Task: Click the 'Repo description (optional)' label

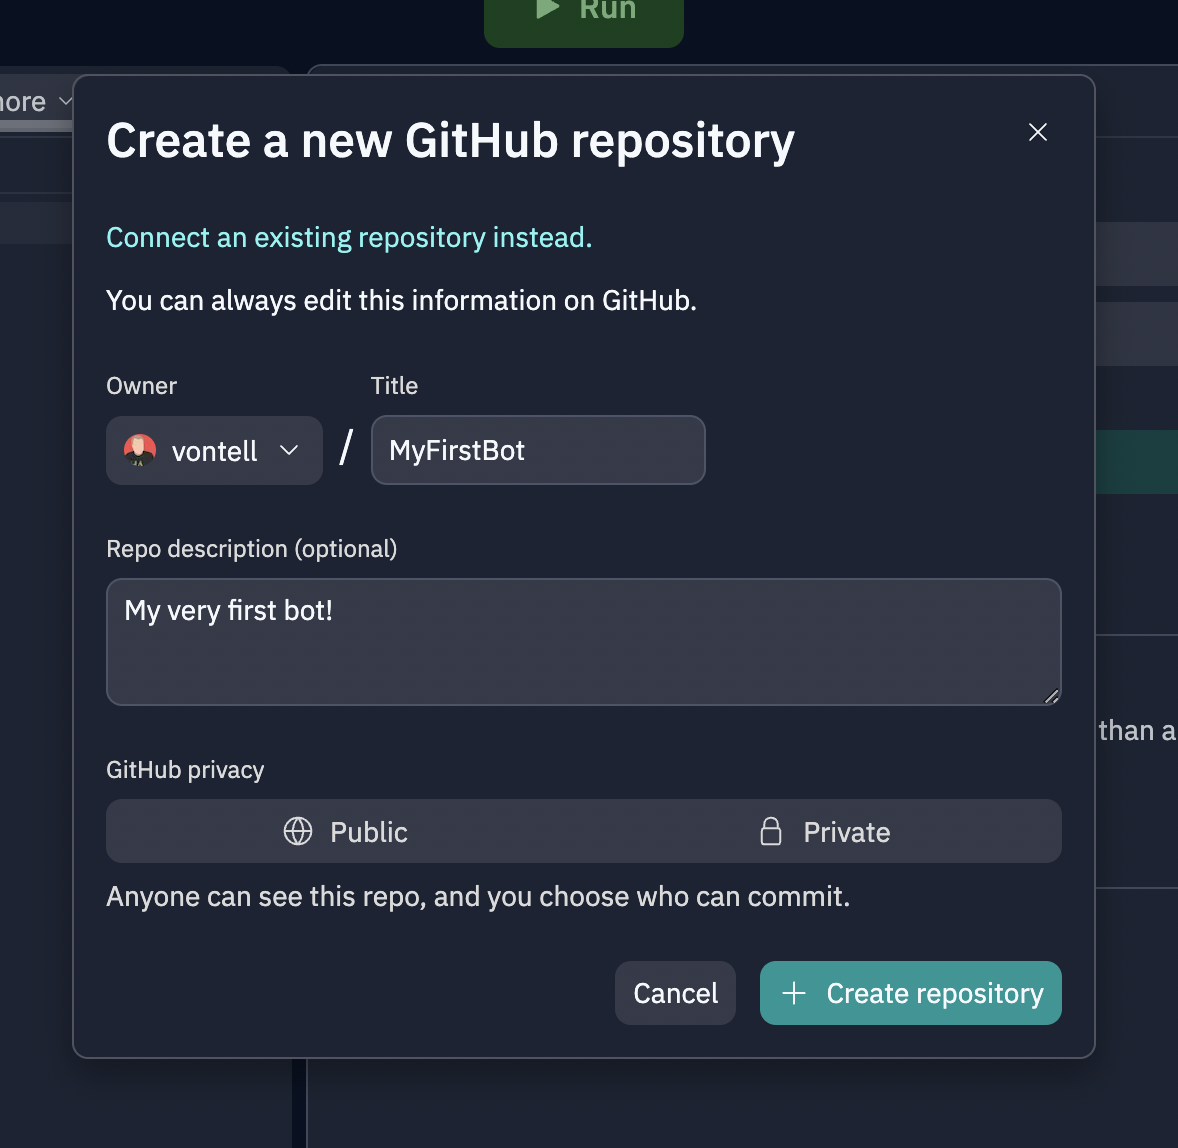Action: pos(252,548)
